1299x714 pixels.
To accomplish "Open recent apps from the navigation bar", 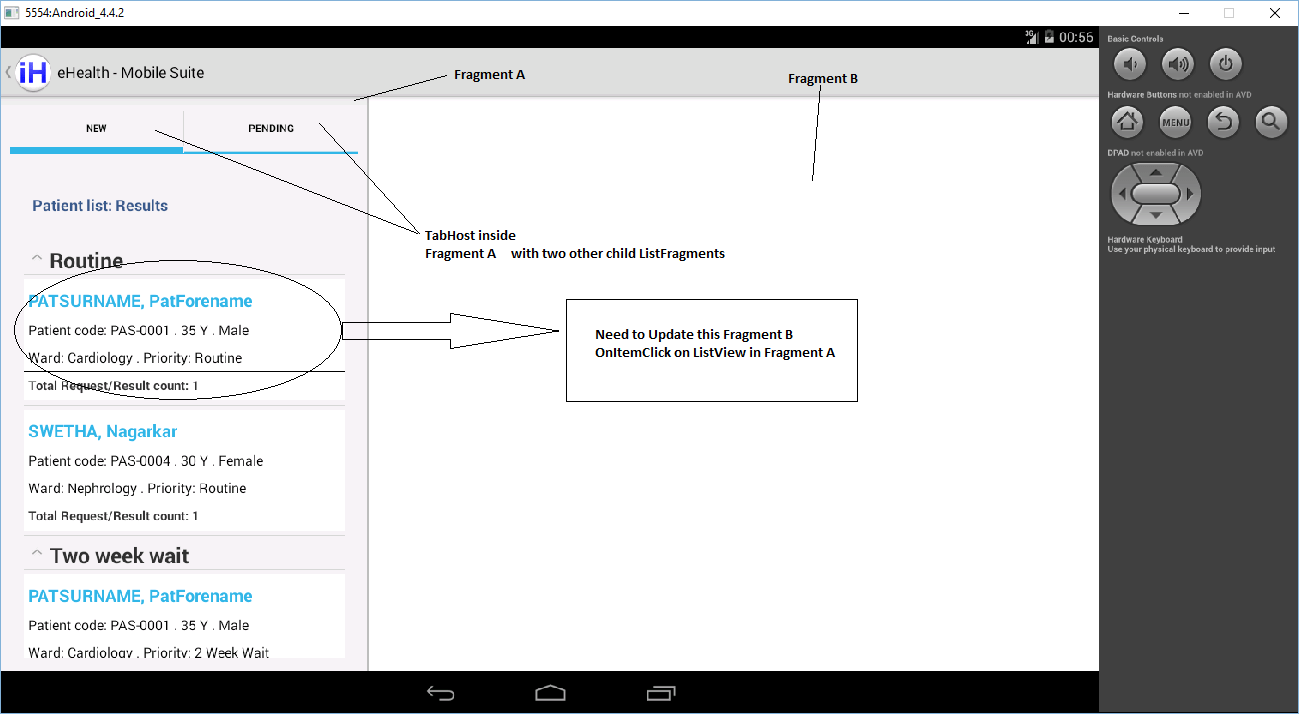I will coord(660,692).
